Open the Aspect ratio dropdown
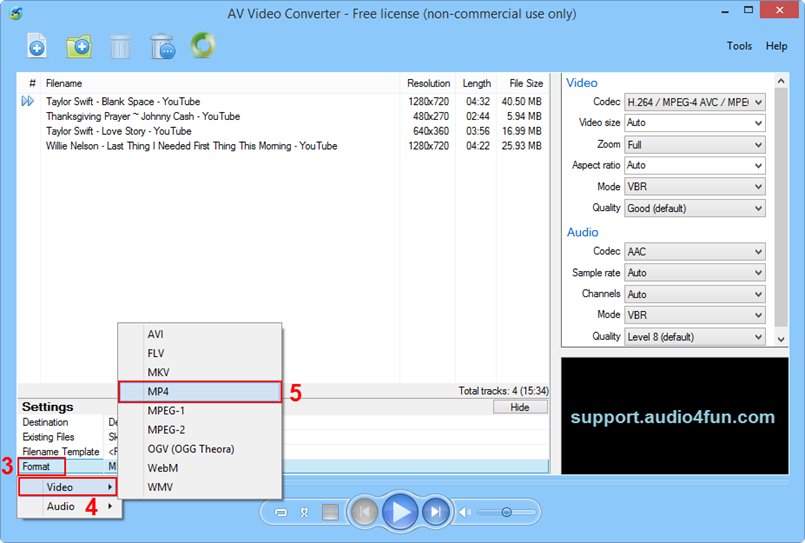This screenshot has height=543, width=805. (695, 165)
